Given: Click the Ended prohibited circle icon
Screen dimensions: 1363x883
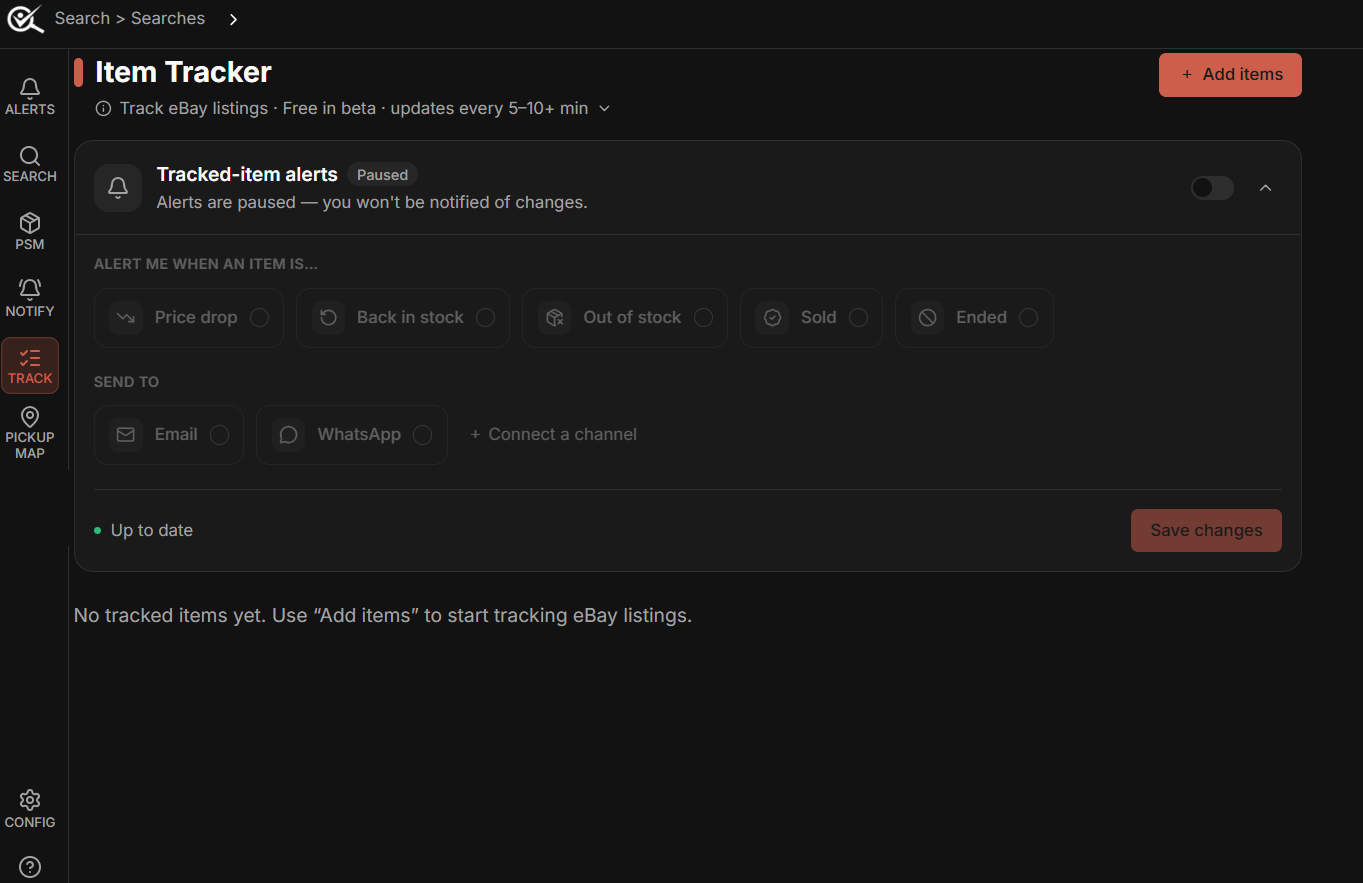Looking at the screenshot, I should coord(927,318).
